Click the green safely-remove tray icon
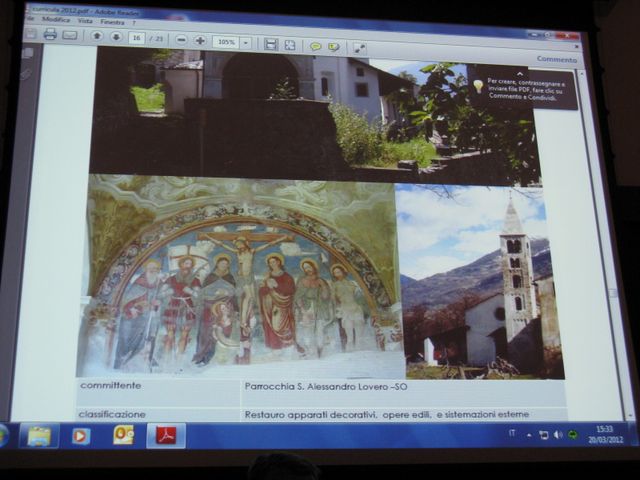 click(573, 435)
